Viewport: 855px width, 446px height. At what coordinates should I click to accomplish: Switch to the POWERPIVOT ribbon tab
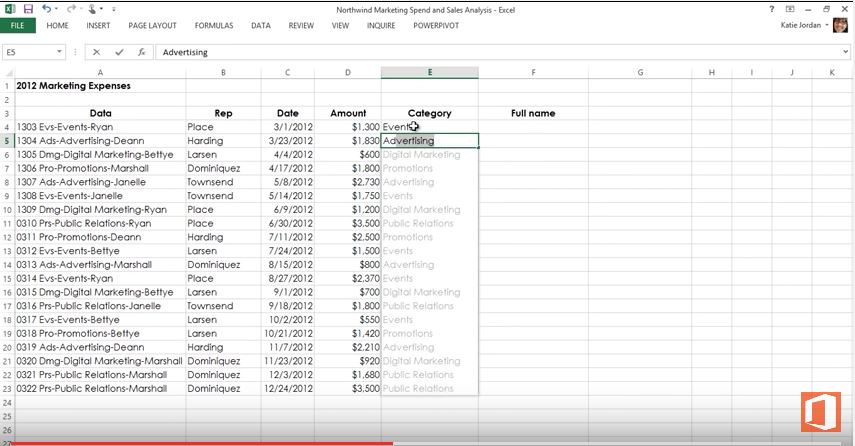coord(435,25)
